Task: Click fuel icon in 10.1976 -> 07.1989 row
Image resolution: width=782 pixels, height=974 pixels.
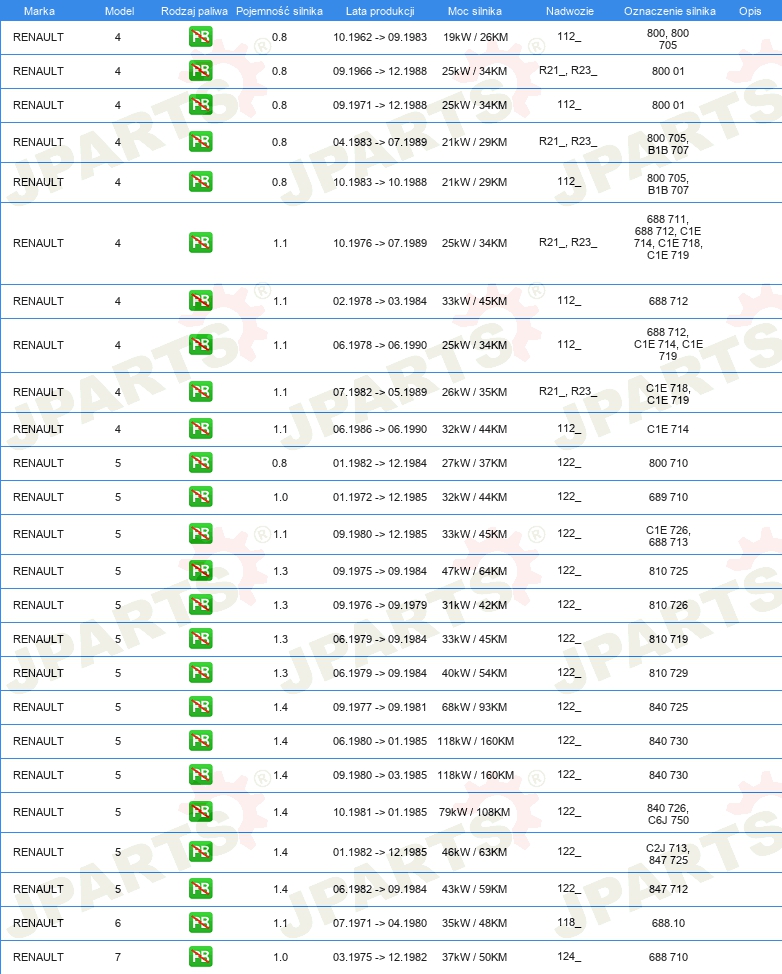Action: 201,243
